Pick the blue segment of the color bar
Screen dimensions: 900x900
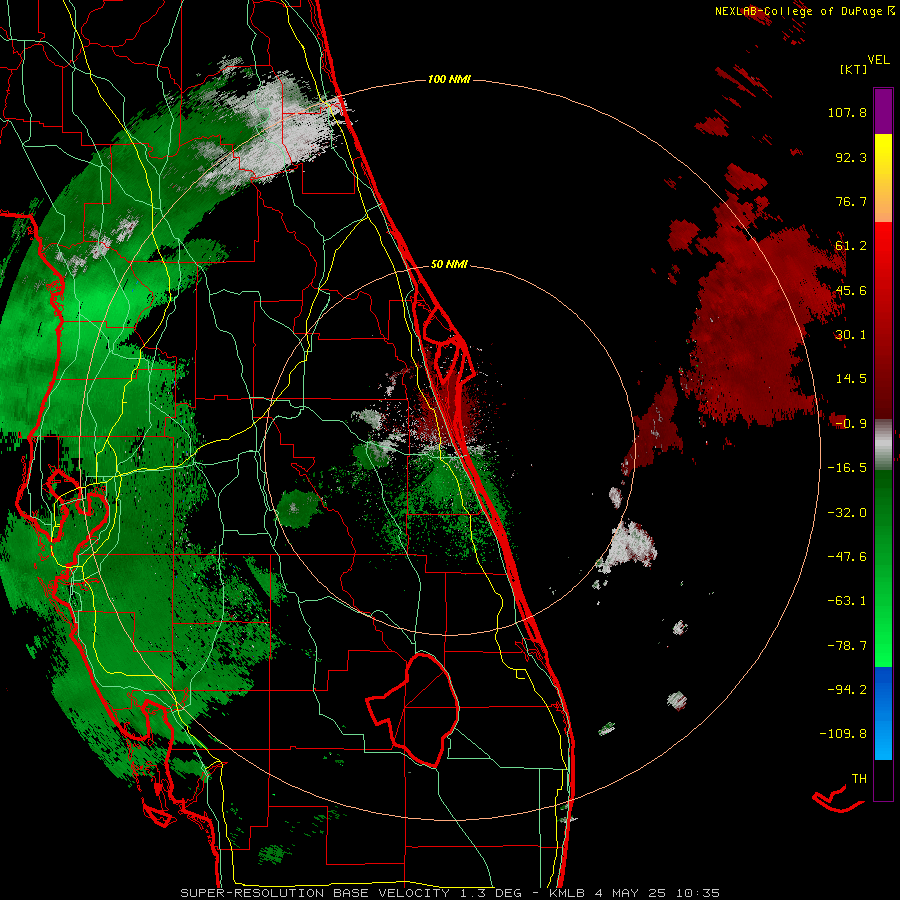pos(883,713)
